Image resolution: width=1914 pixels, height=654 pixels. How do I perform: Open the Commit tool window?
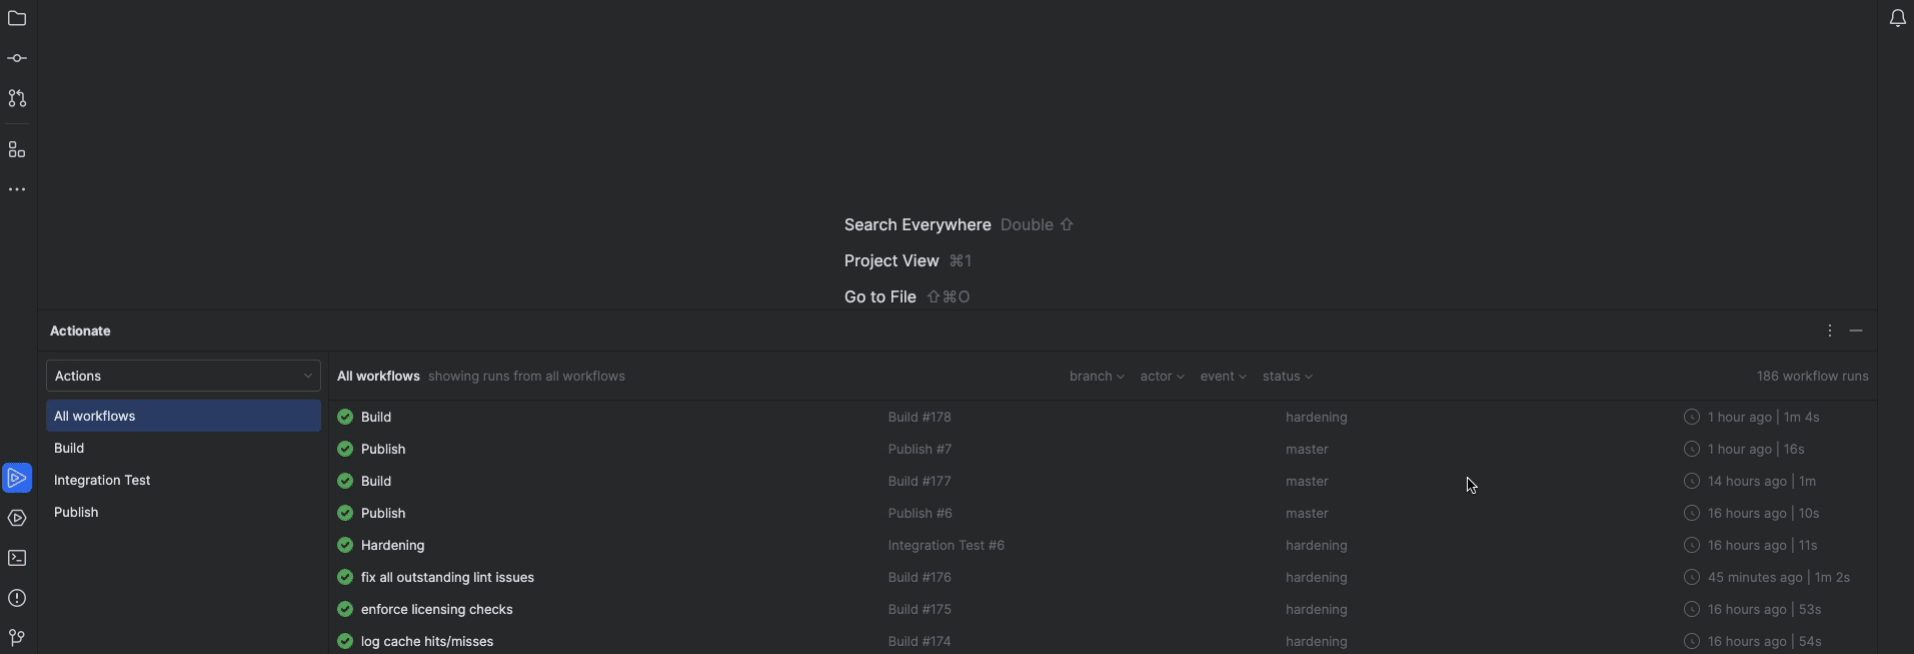pyautogui.click(x=17, y=59)
